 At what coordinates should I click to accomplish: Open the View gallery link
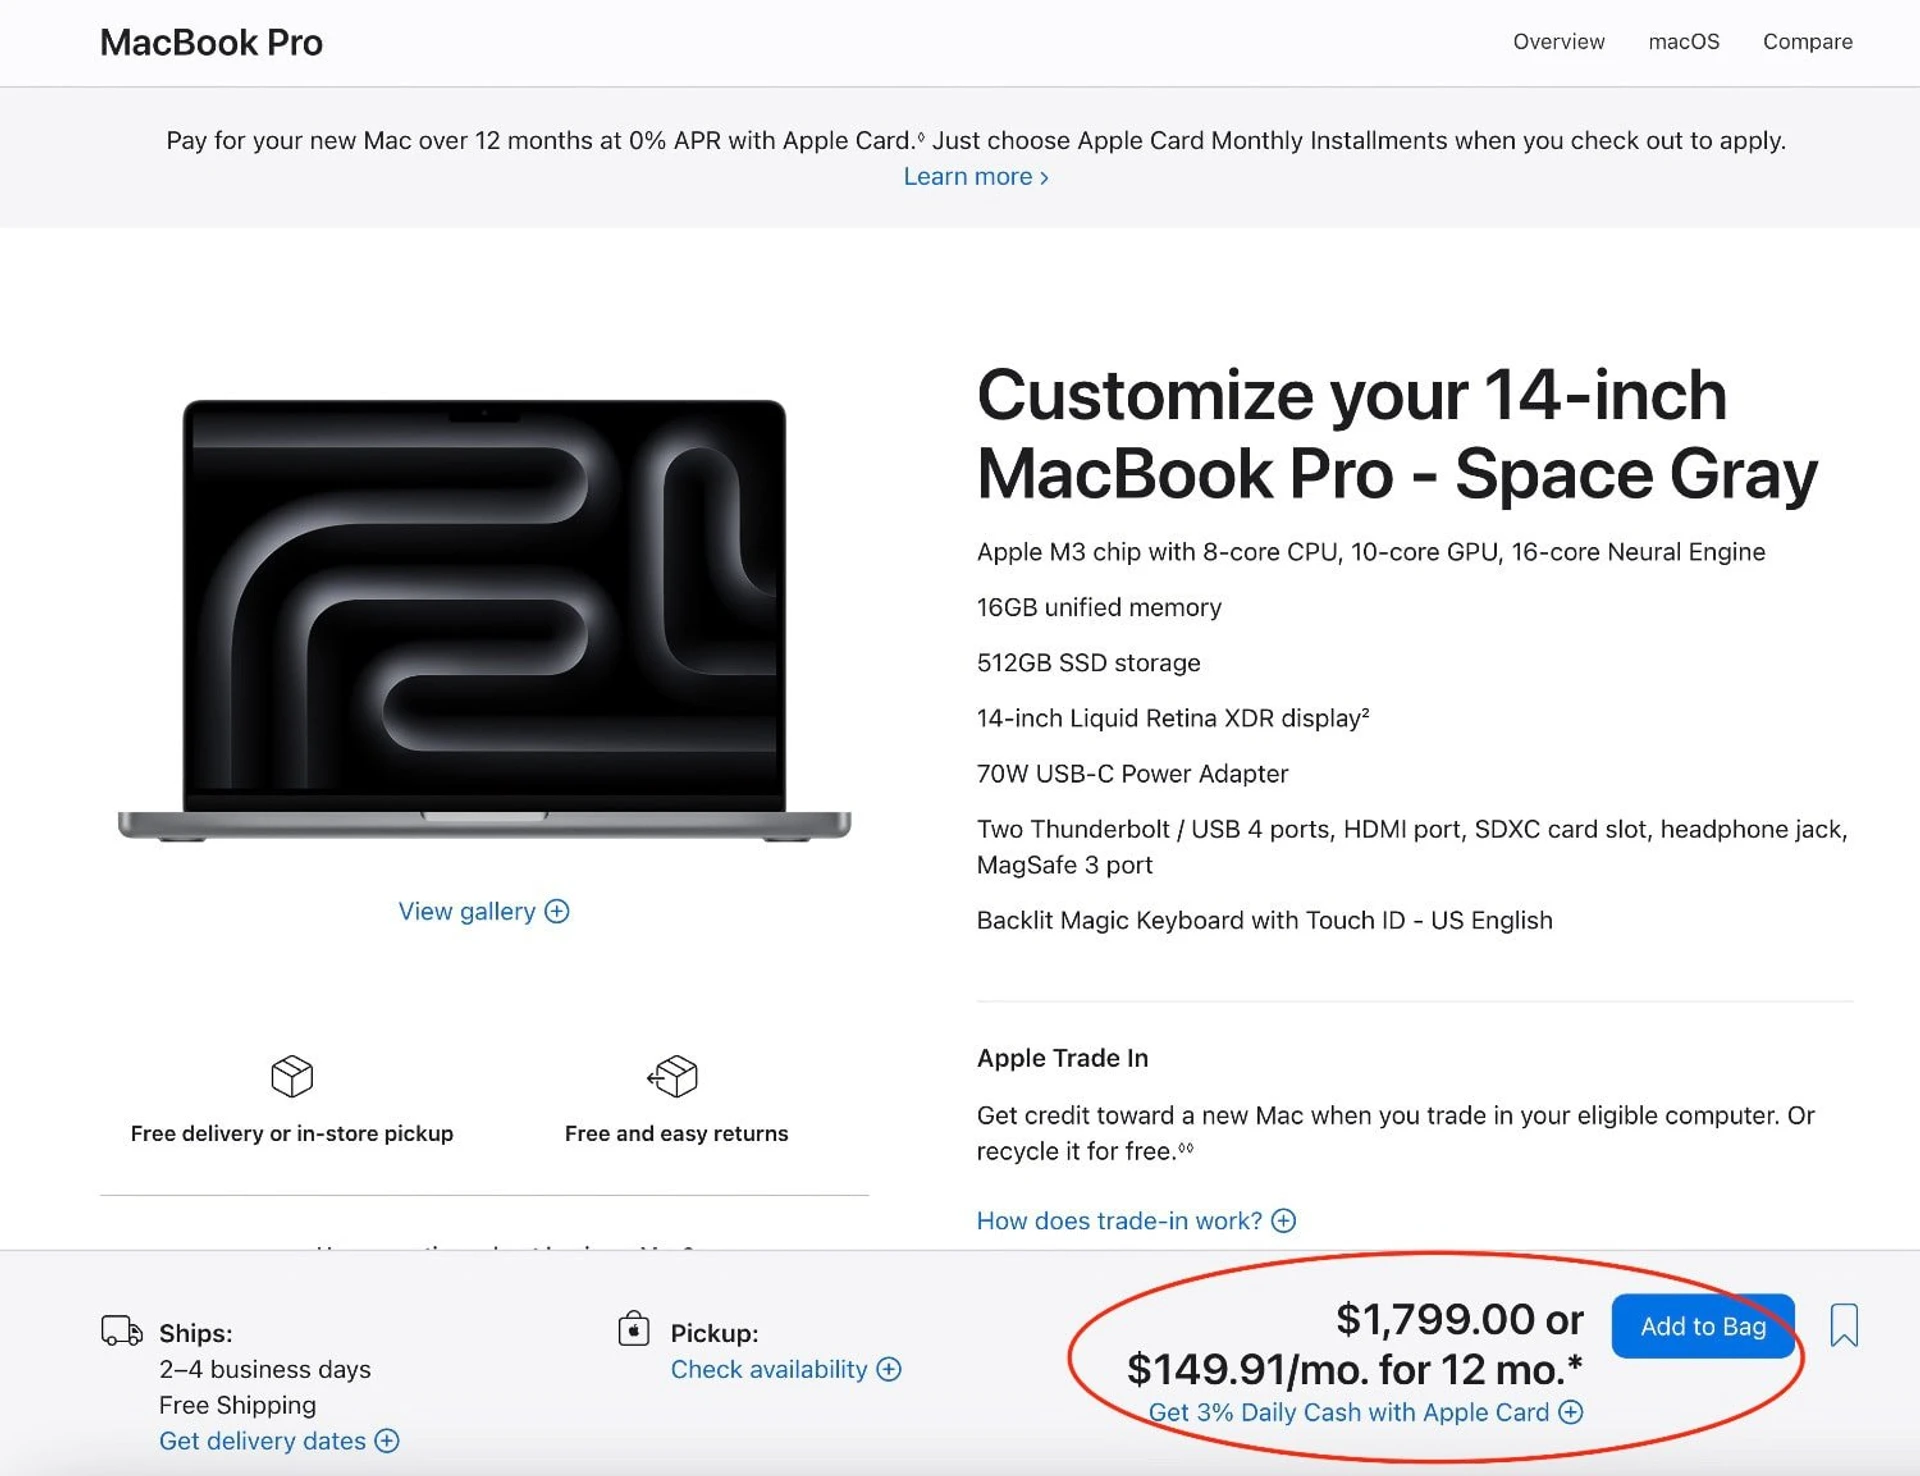pyautogui.click(x=484, y=911)
